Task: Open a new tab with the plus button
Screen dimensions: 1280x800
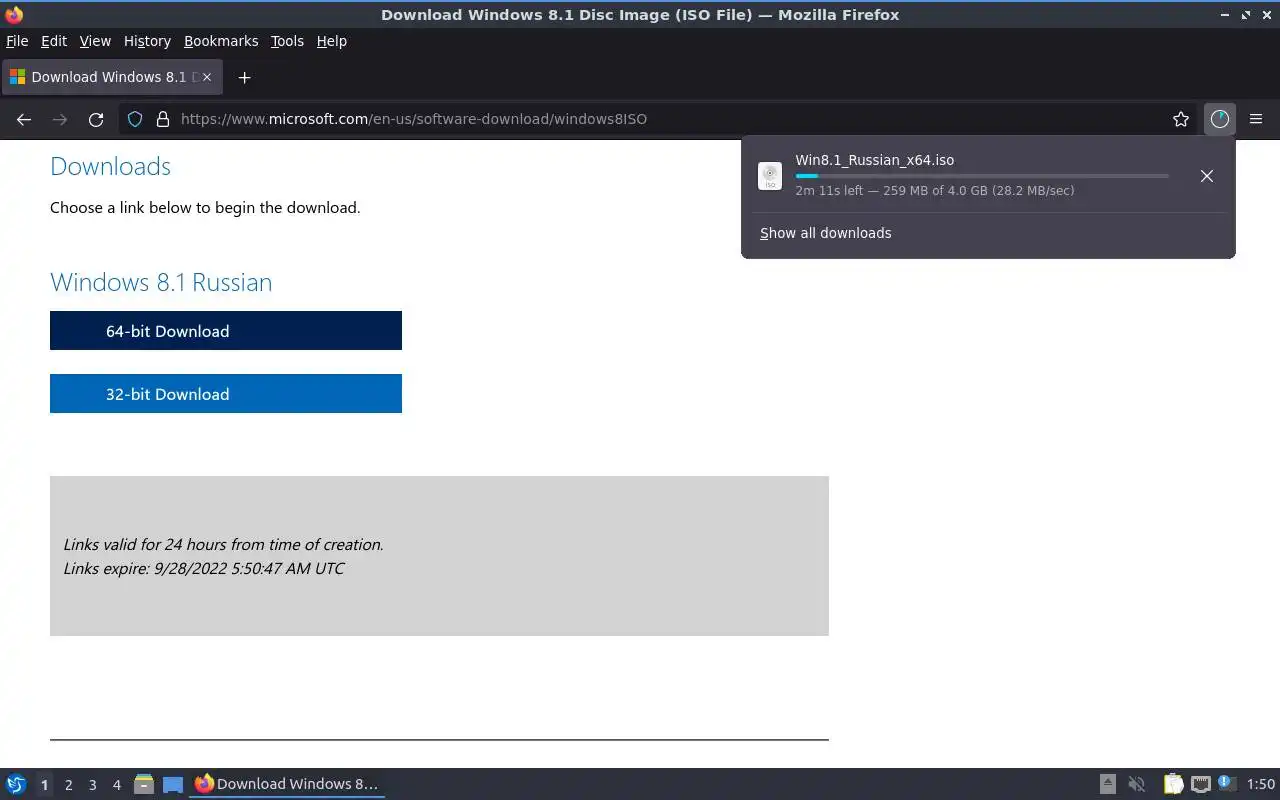Action: click(244, 77)
